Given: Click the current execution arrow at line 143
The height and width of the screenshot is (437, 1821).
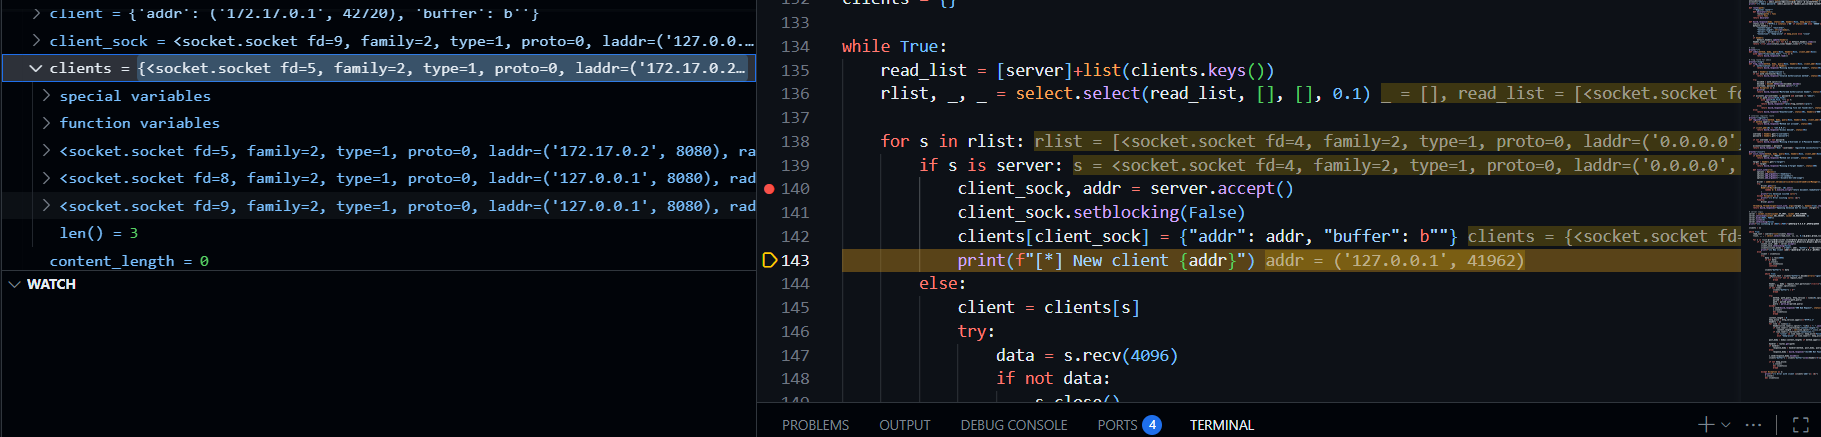Looking at the screenshot, I should click(x=769, y=260).
